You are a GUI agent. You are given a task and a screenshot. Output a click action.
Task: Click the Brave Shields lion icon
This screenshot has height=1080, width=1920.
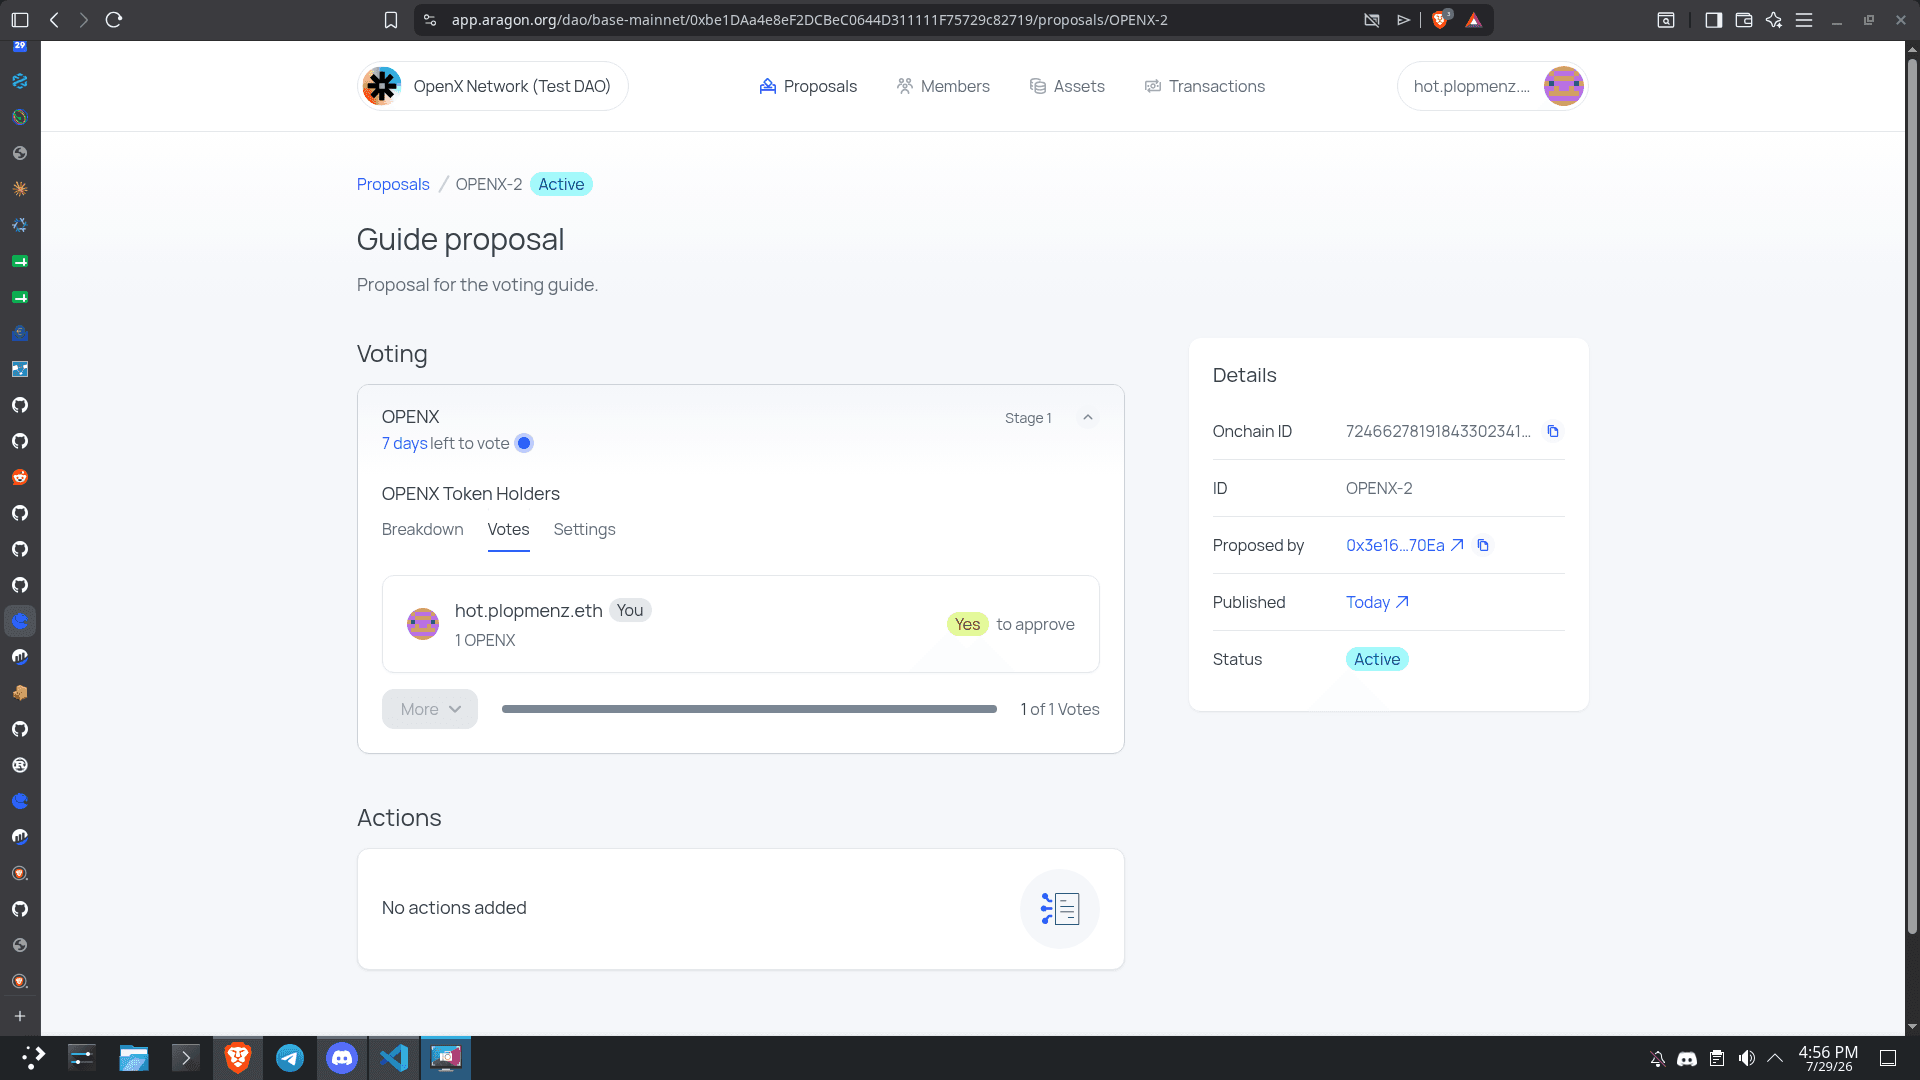pyautogui.click(x=1441, y=20)
